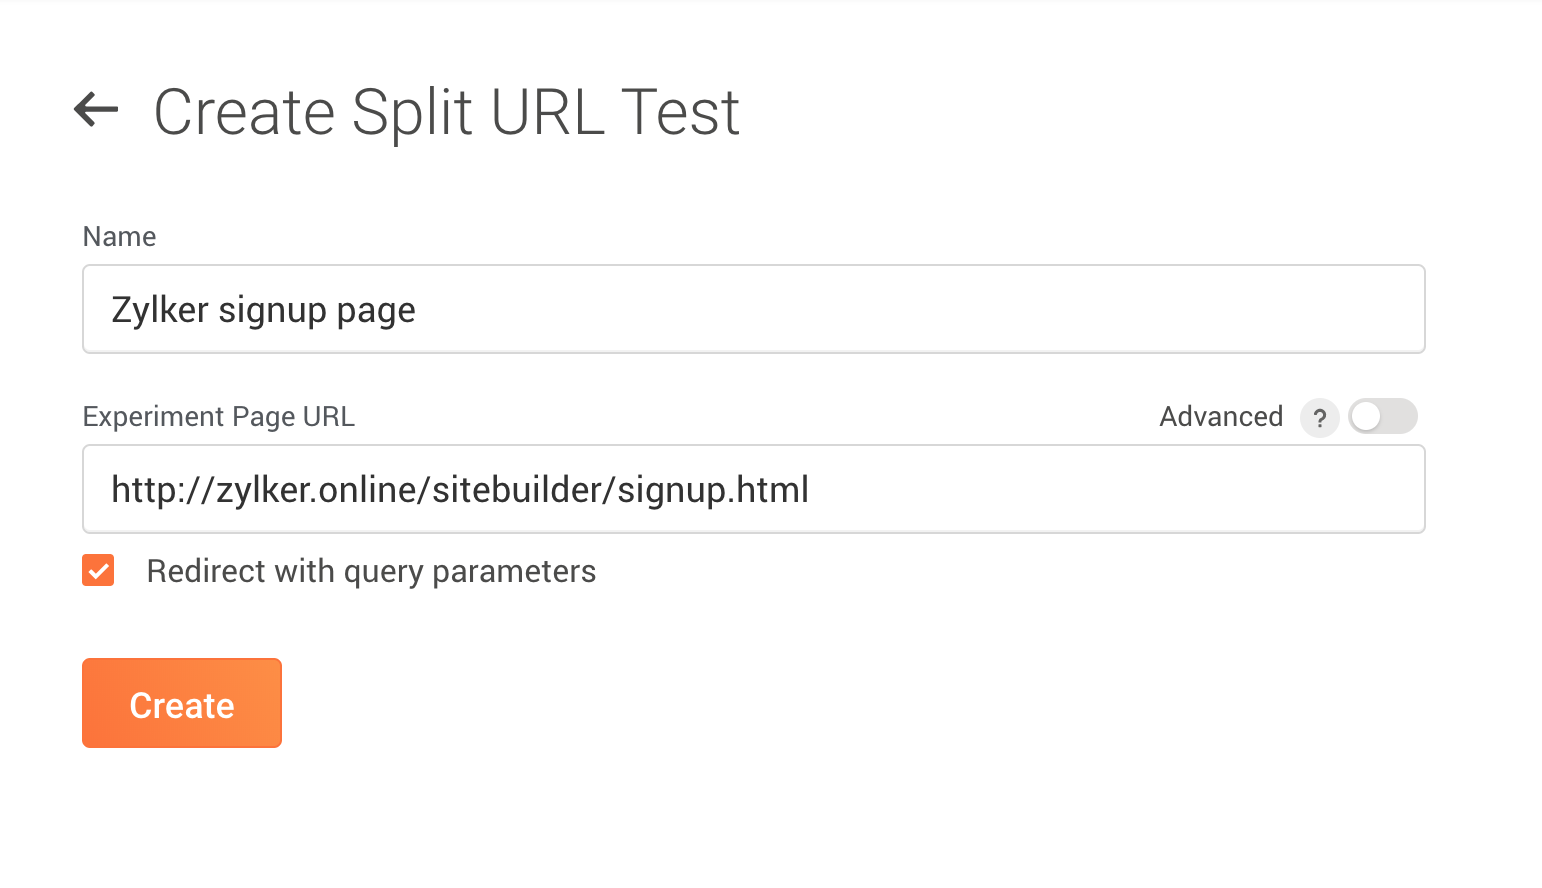
Task: Click the 'Experiment Page URL' label
Action: [219, 416]
